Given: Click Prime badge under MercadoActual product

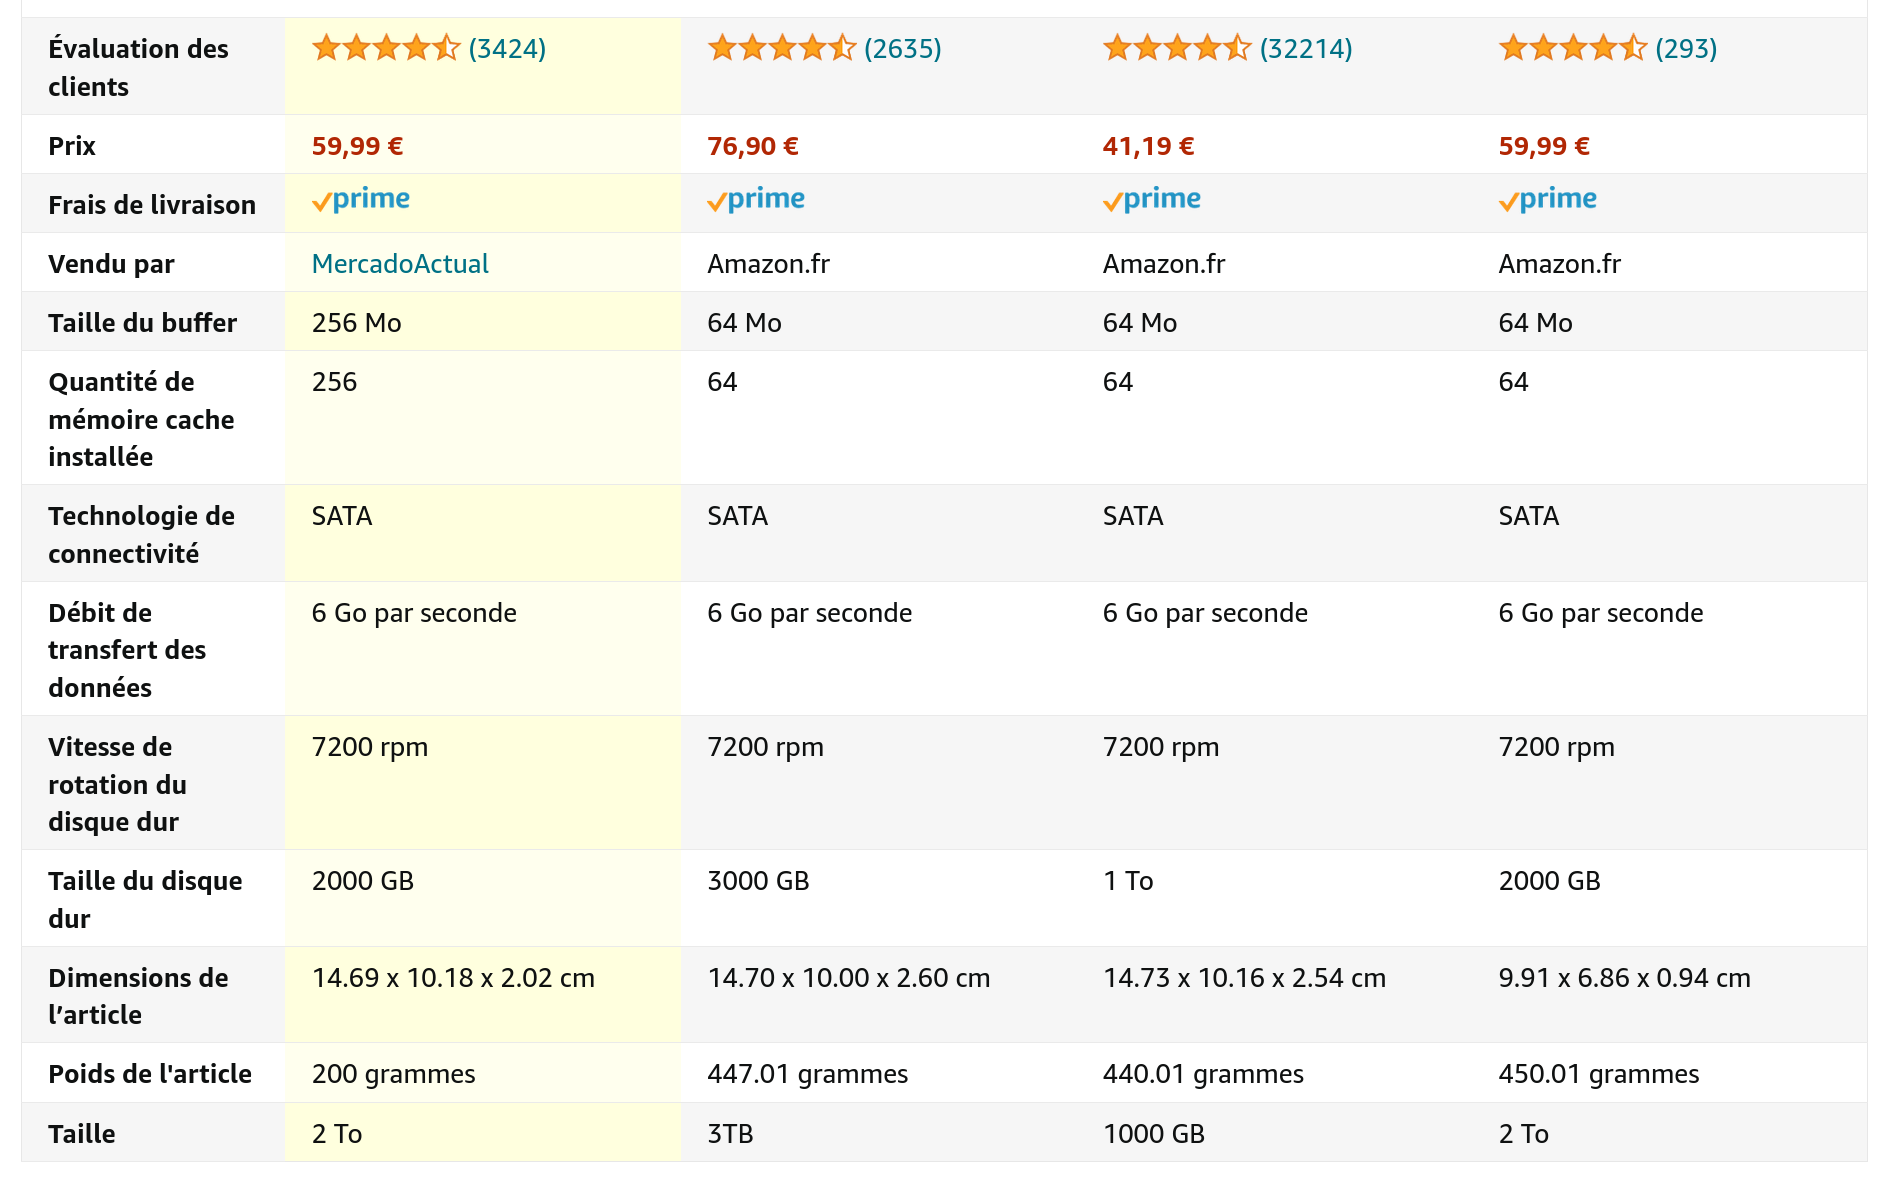Looking at the screenshot, I should (361, 200).
